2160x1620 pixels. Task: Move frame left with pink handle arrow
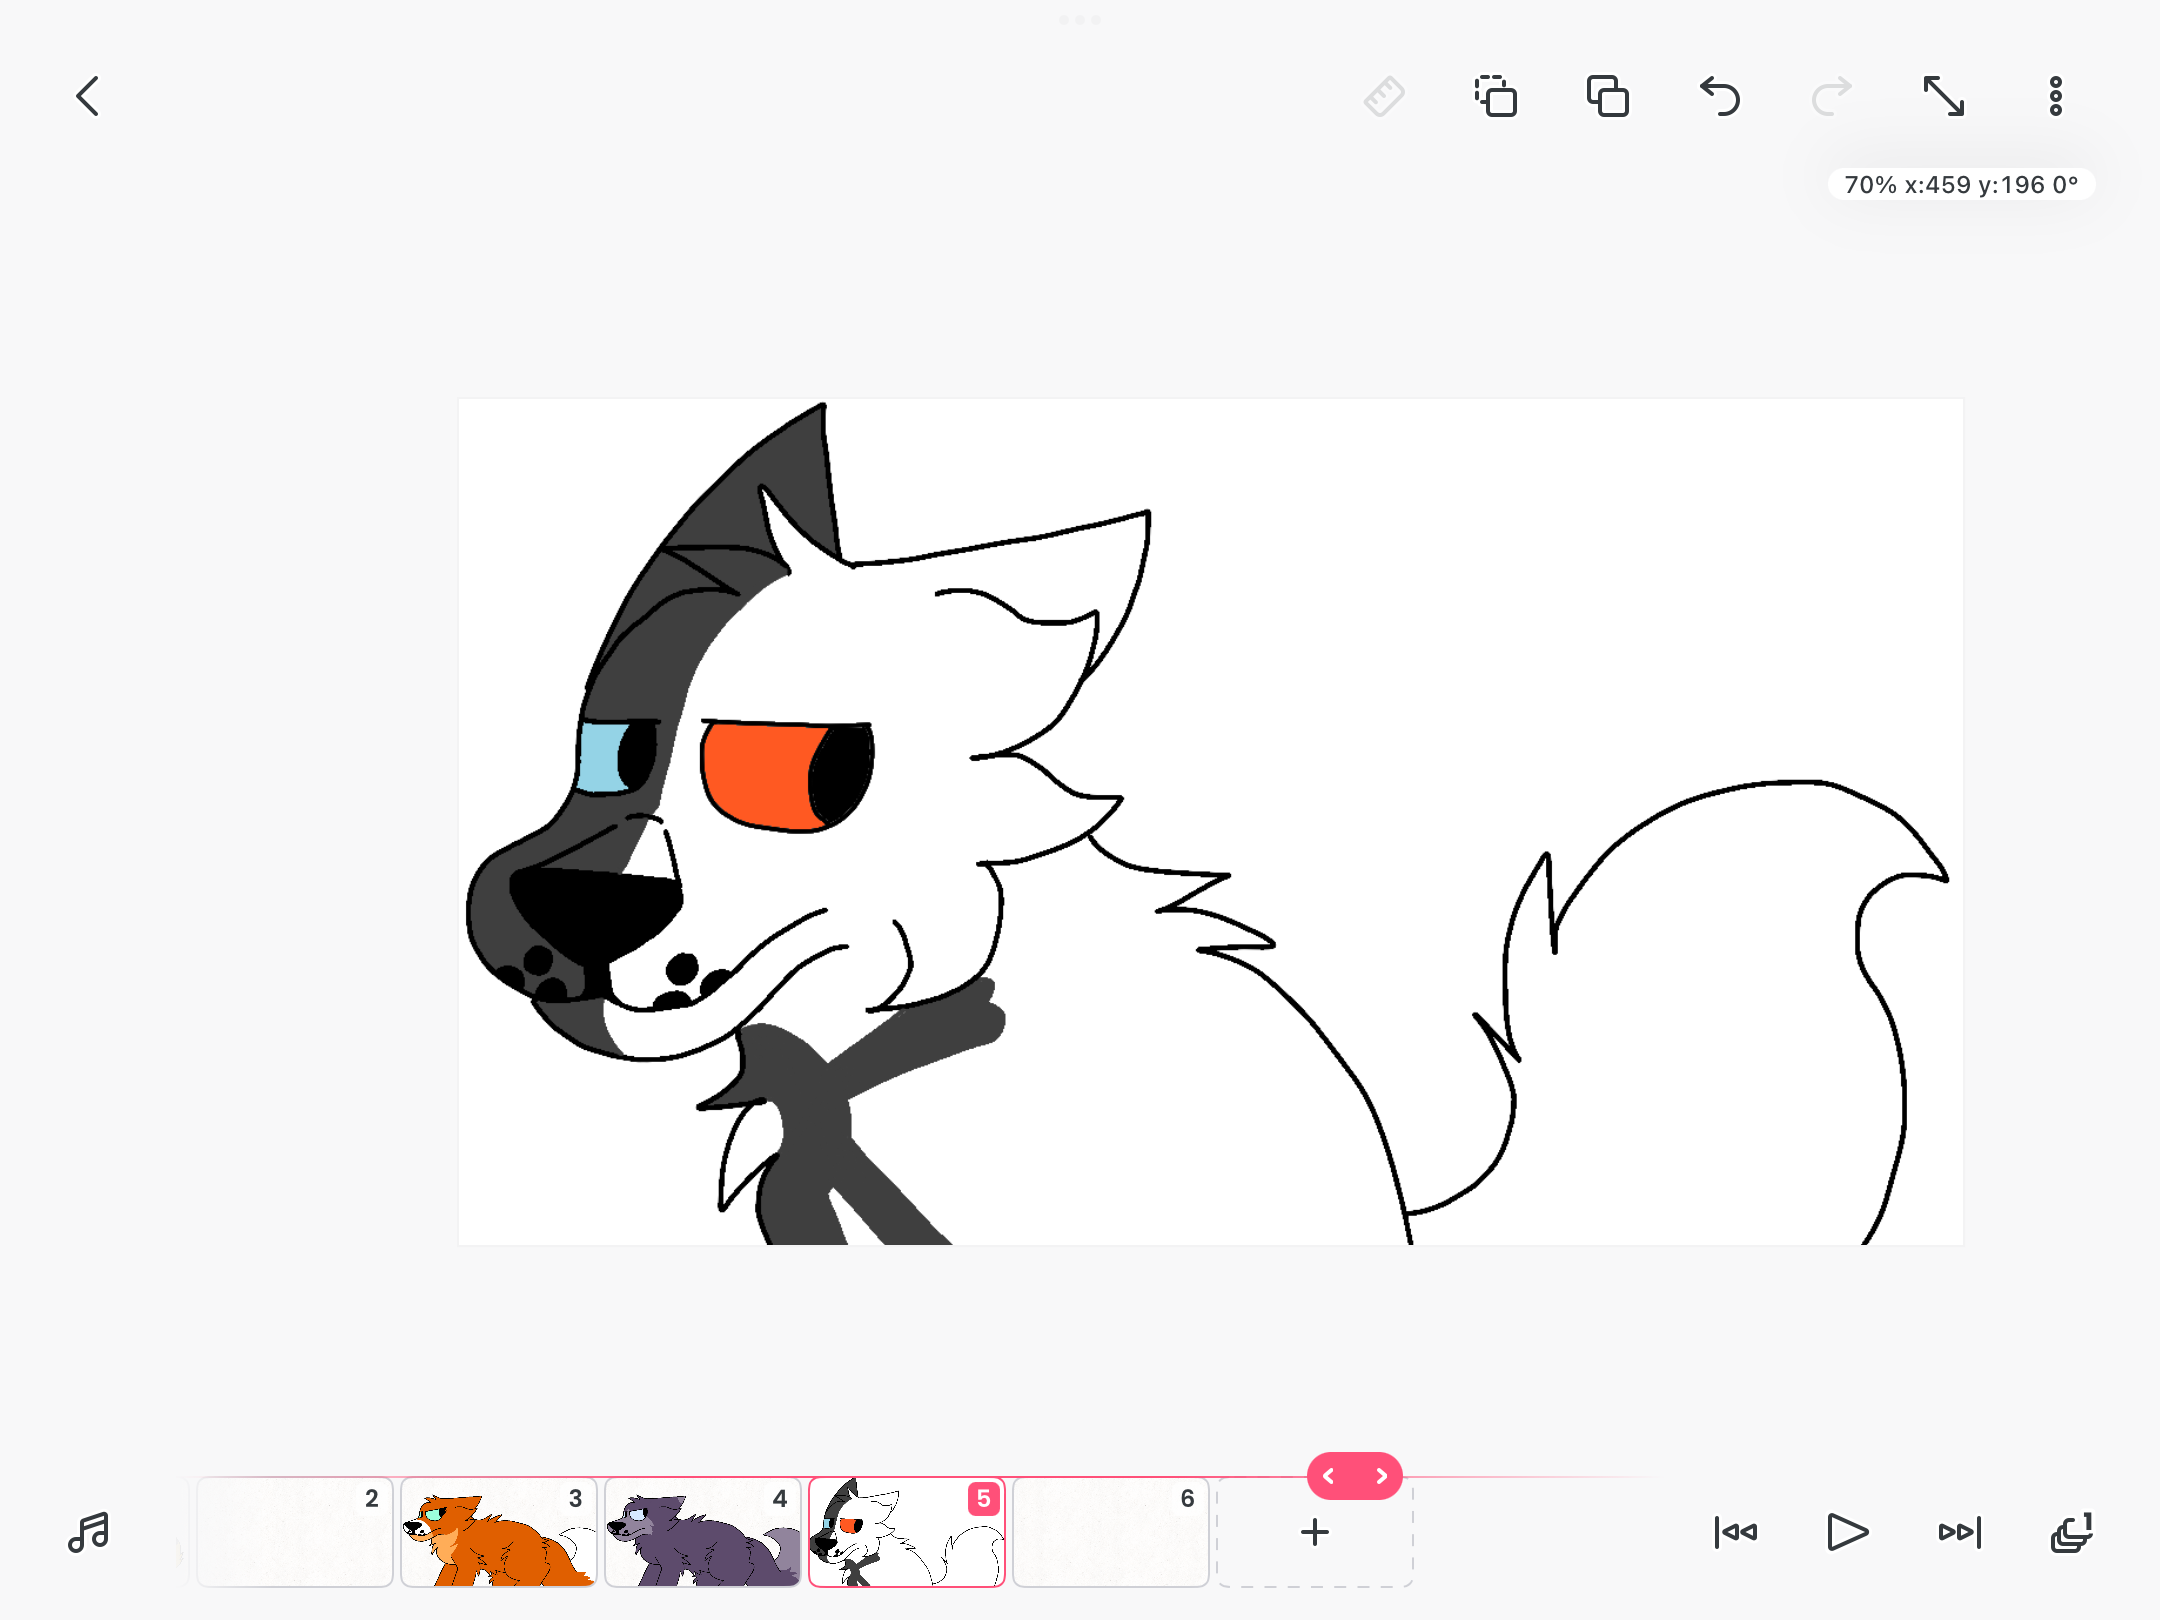1329,1476
